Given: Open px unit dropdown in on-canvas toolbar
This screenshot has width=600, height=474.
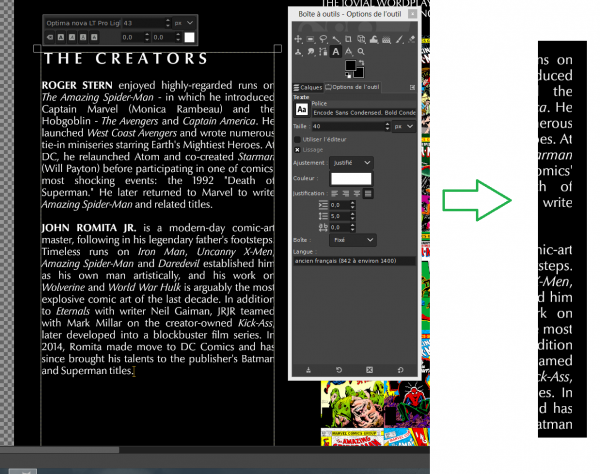Looking at the screenshot, I should [x=184, y=23].
